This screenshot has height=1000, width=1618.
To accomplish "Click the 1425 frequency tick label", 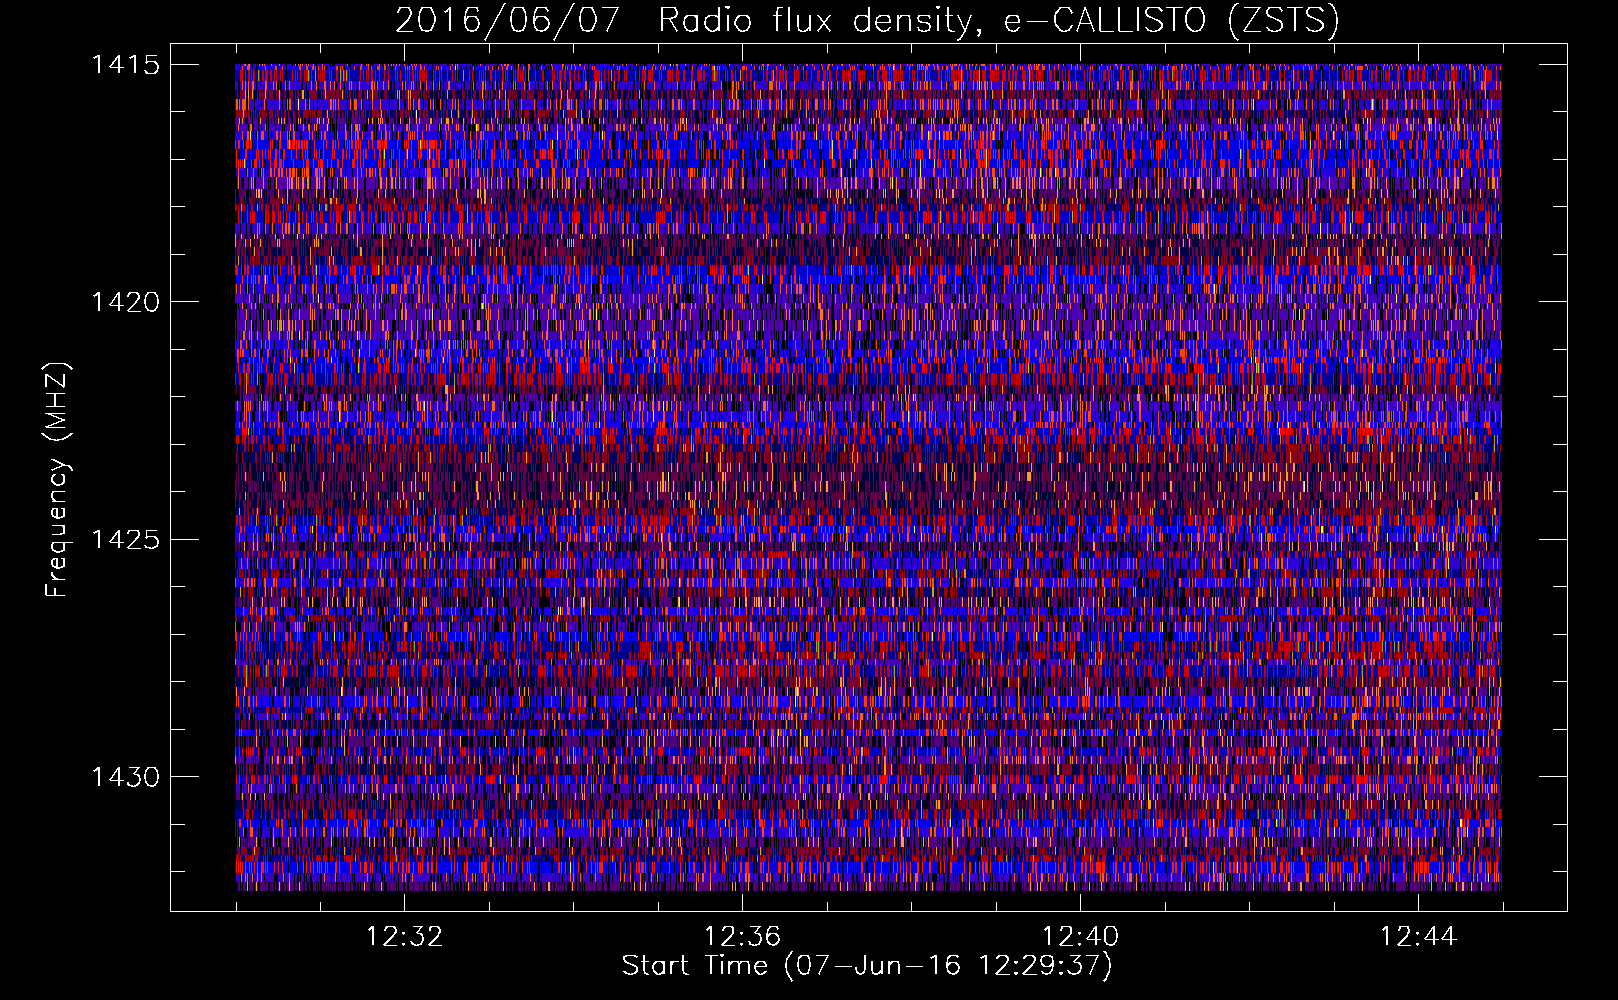I will (125, 540).
